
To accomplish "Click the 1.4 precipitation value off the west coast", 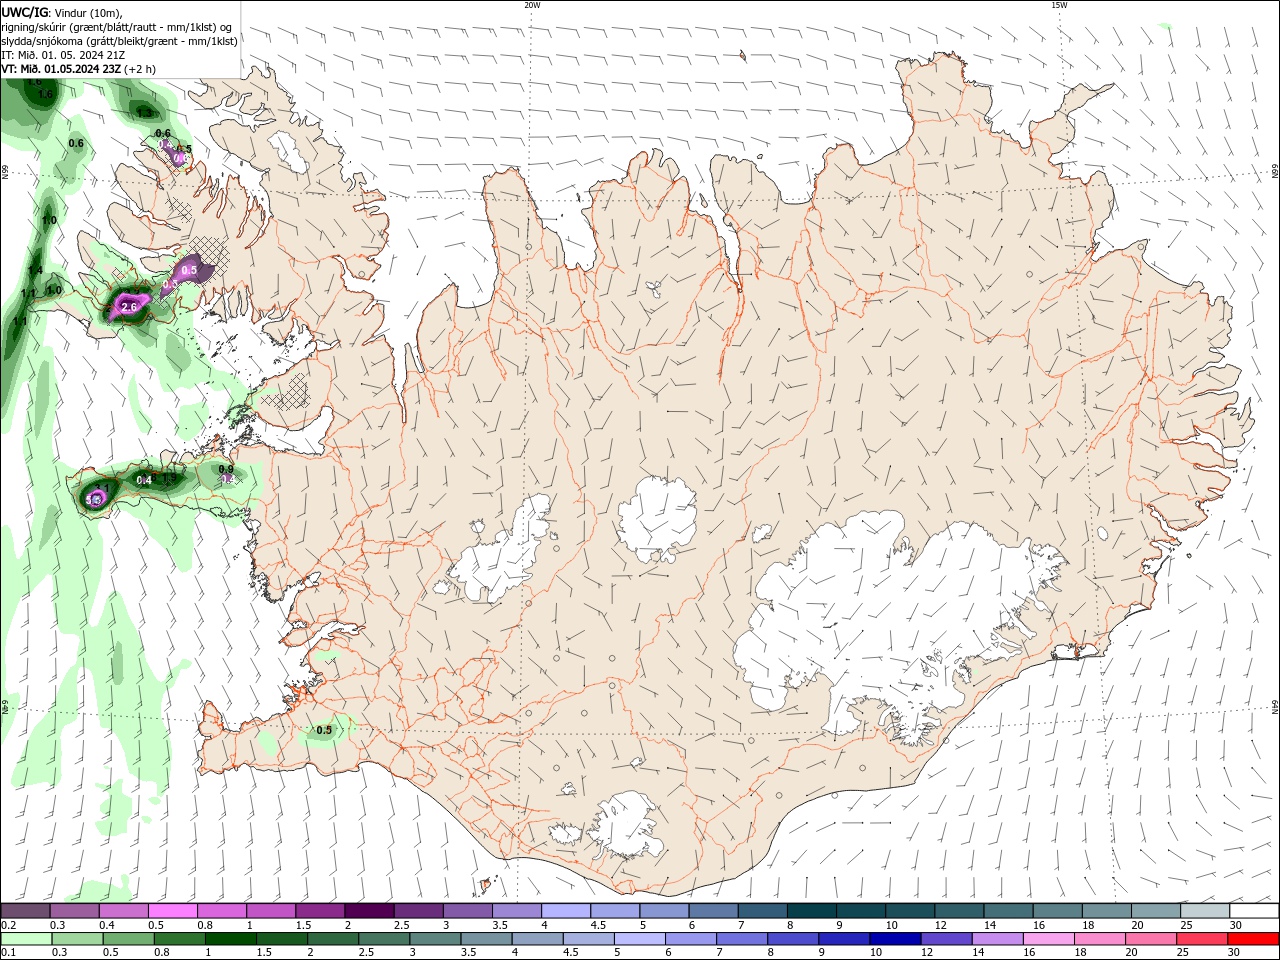I will point(35,270).
